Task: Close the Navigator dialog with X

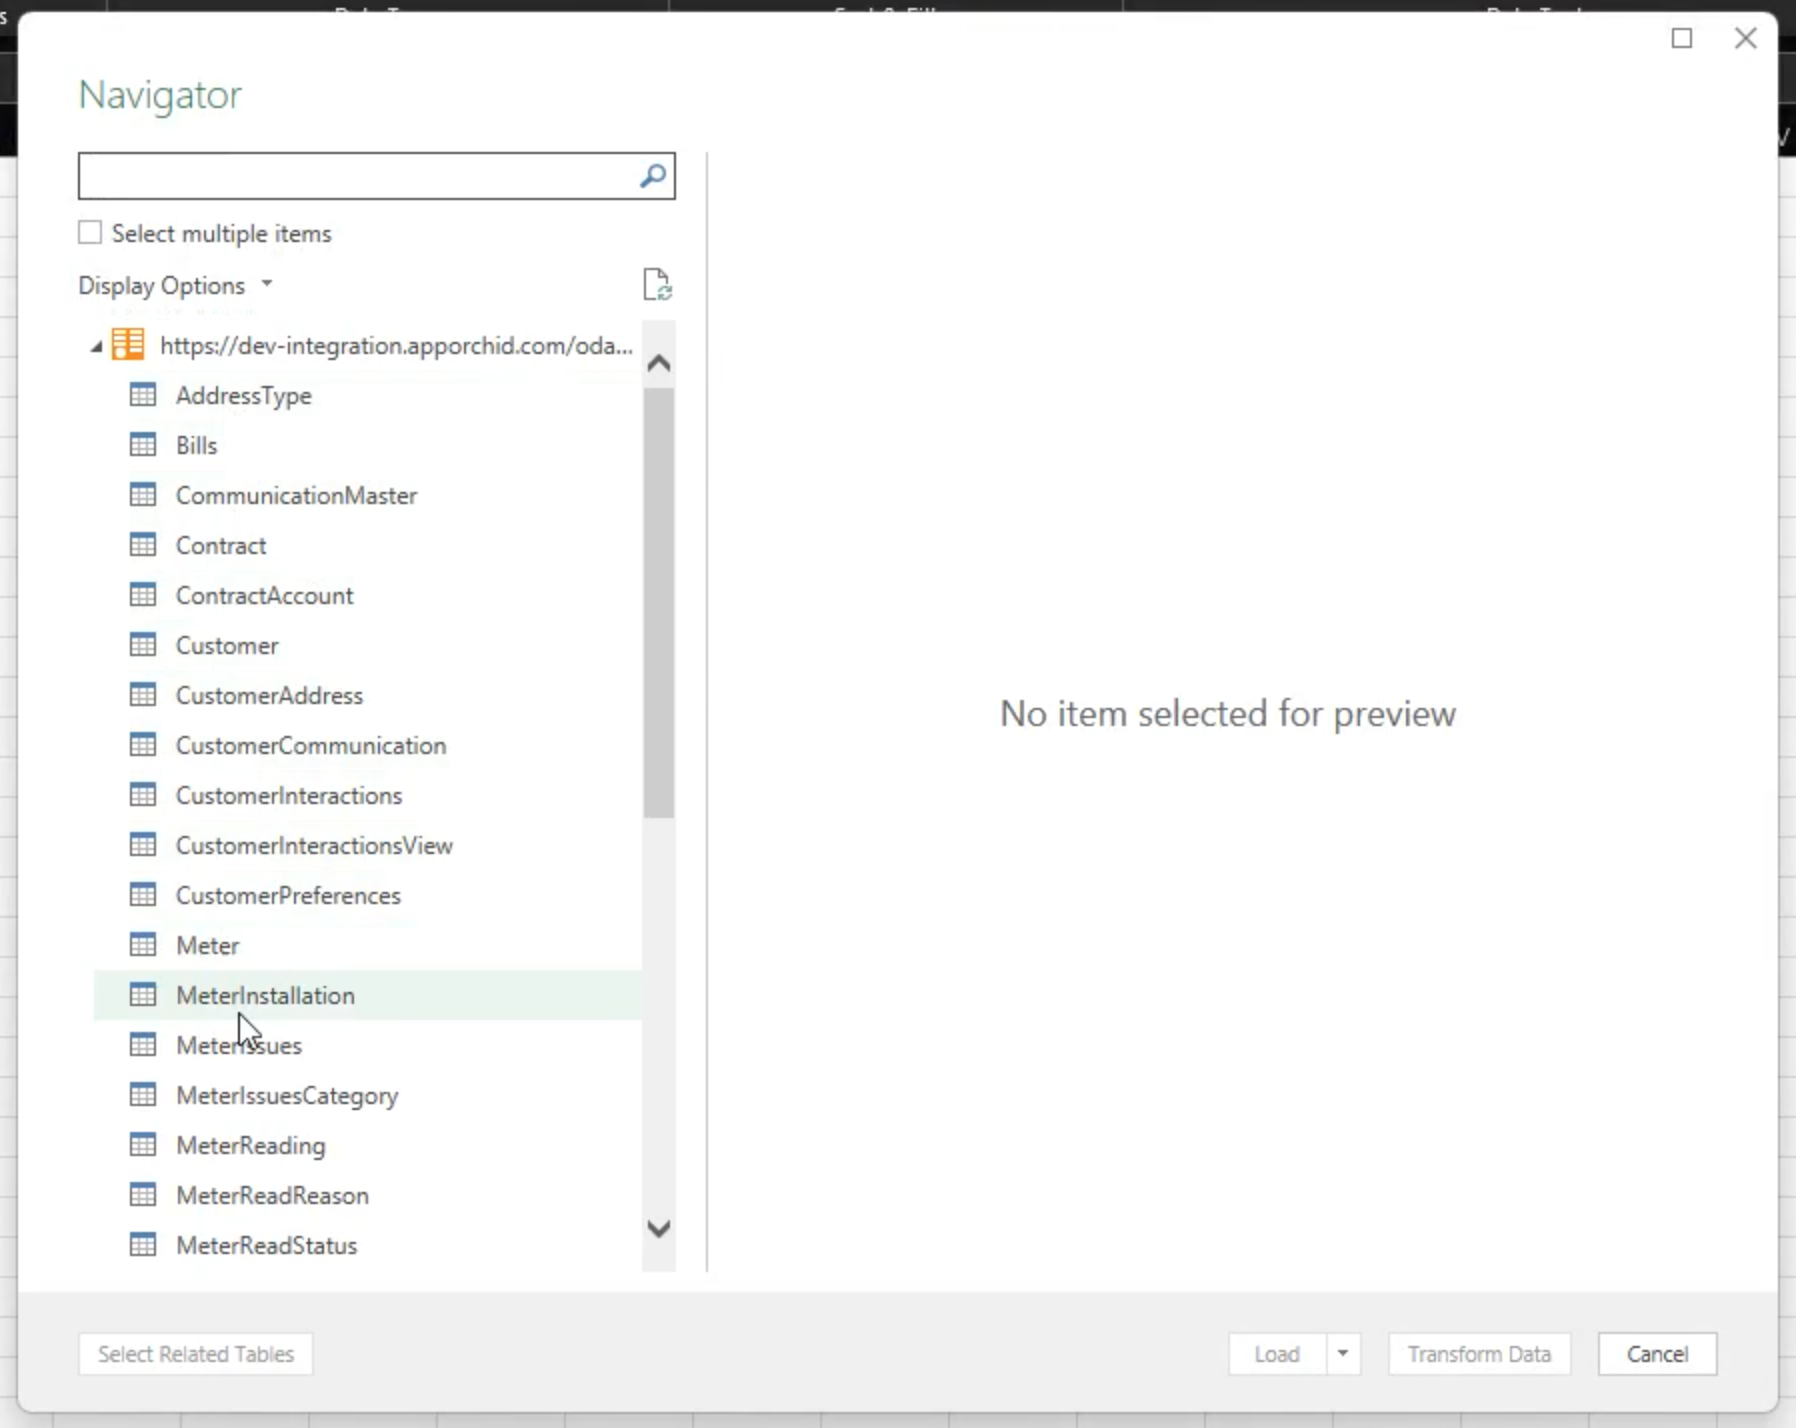Action: point(1746,38)
